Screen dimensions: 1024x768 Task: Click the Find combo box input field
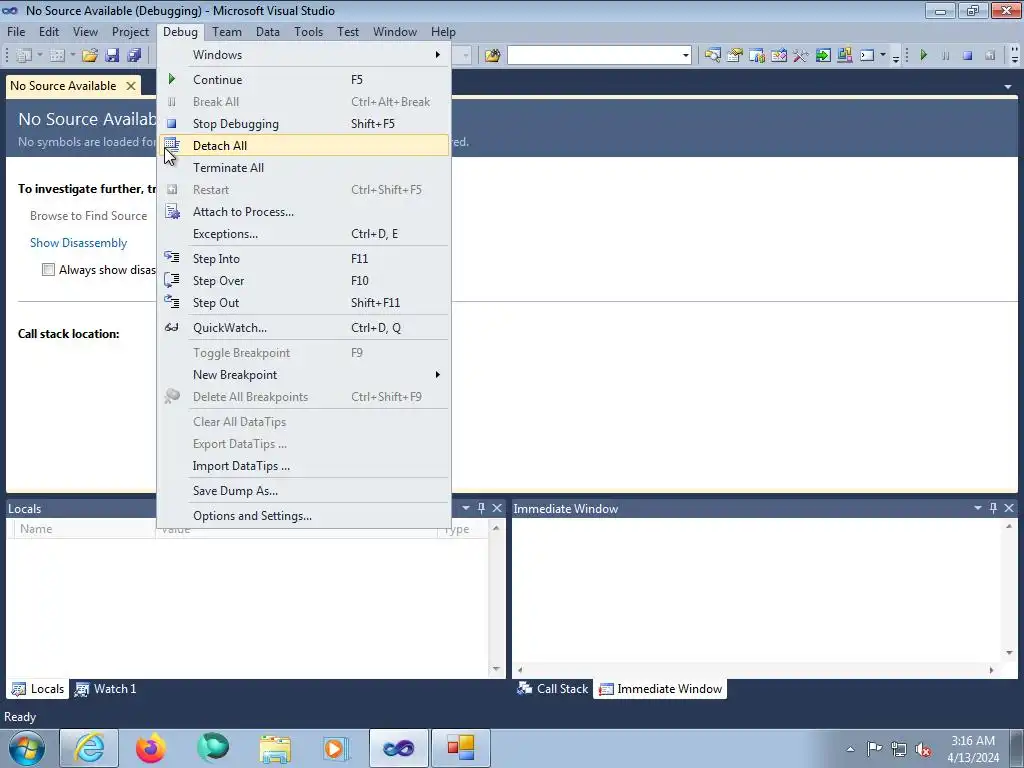(594, 56)
